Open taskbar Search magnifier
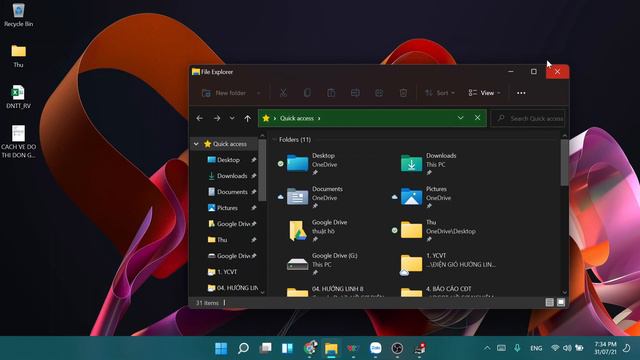Viewport: 640px width, 360px height. click(243, 348)
